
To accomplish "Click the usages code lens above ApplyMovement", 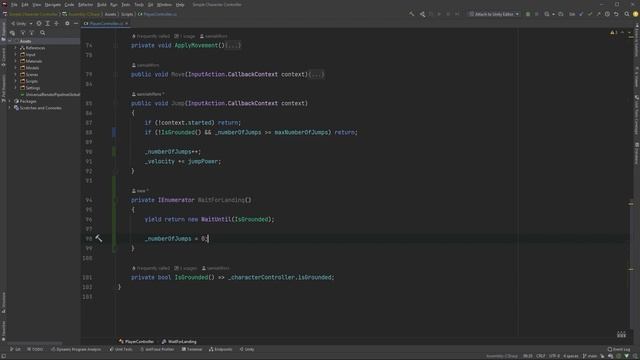I will [x=185, y=36].
